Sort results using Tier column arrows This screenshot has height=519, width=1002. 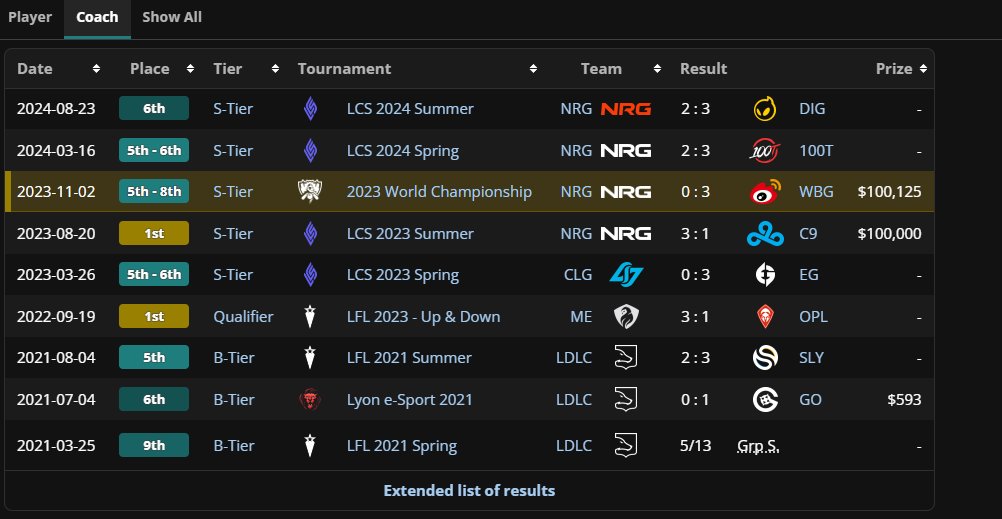pyautogui.click(x=275, y=69)
